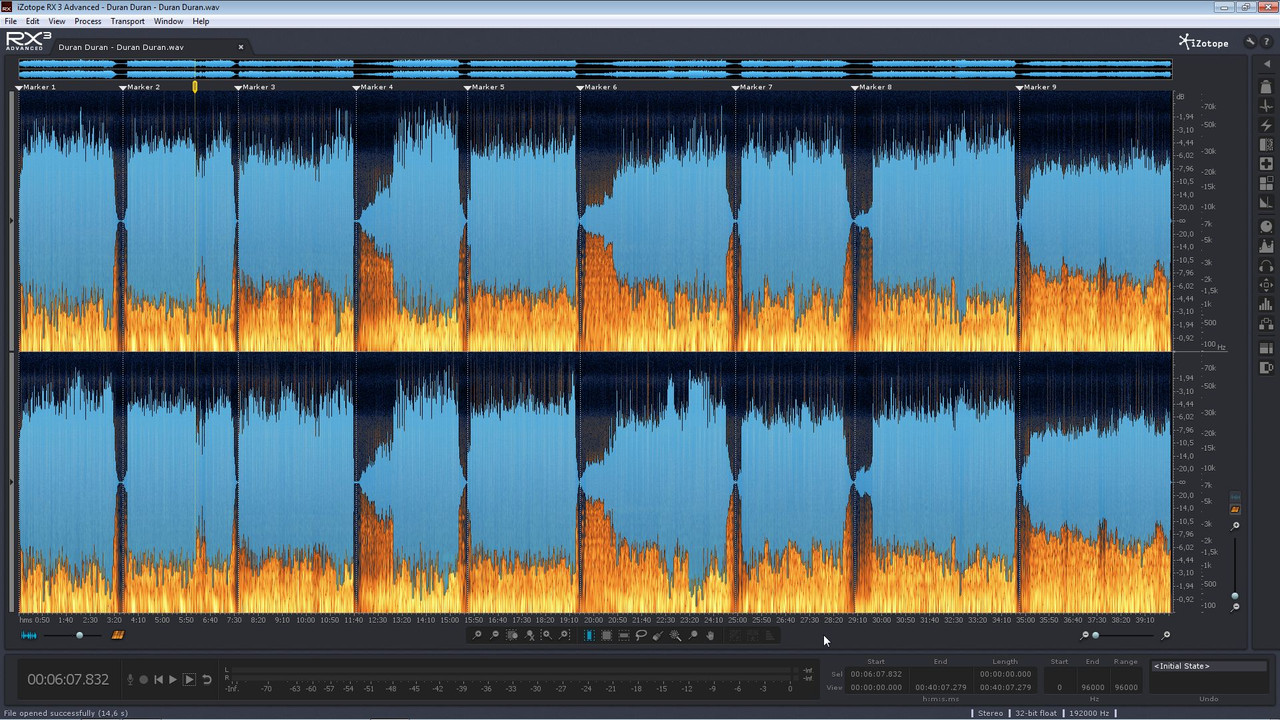Open the Window menu
Screen dimensions: 1280x720
[x=169, y=21]
